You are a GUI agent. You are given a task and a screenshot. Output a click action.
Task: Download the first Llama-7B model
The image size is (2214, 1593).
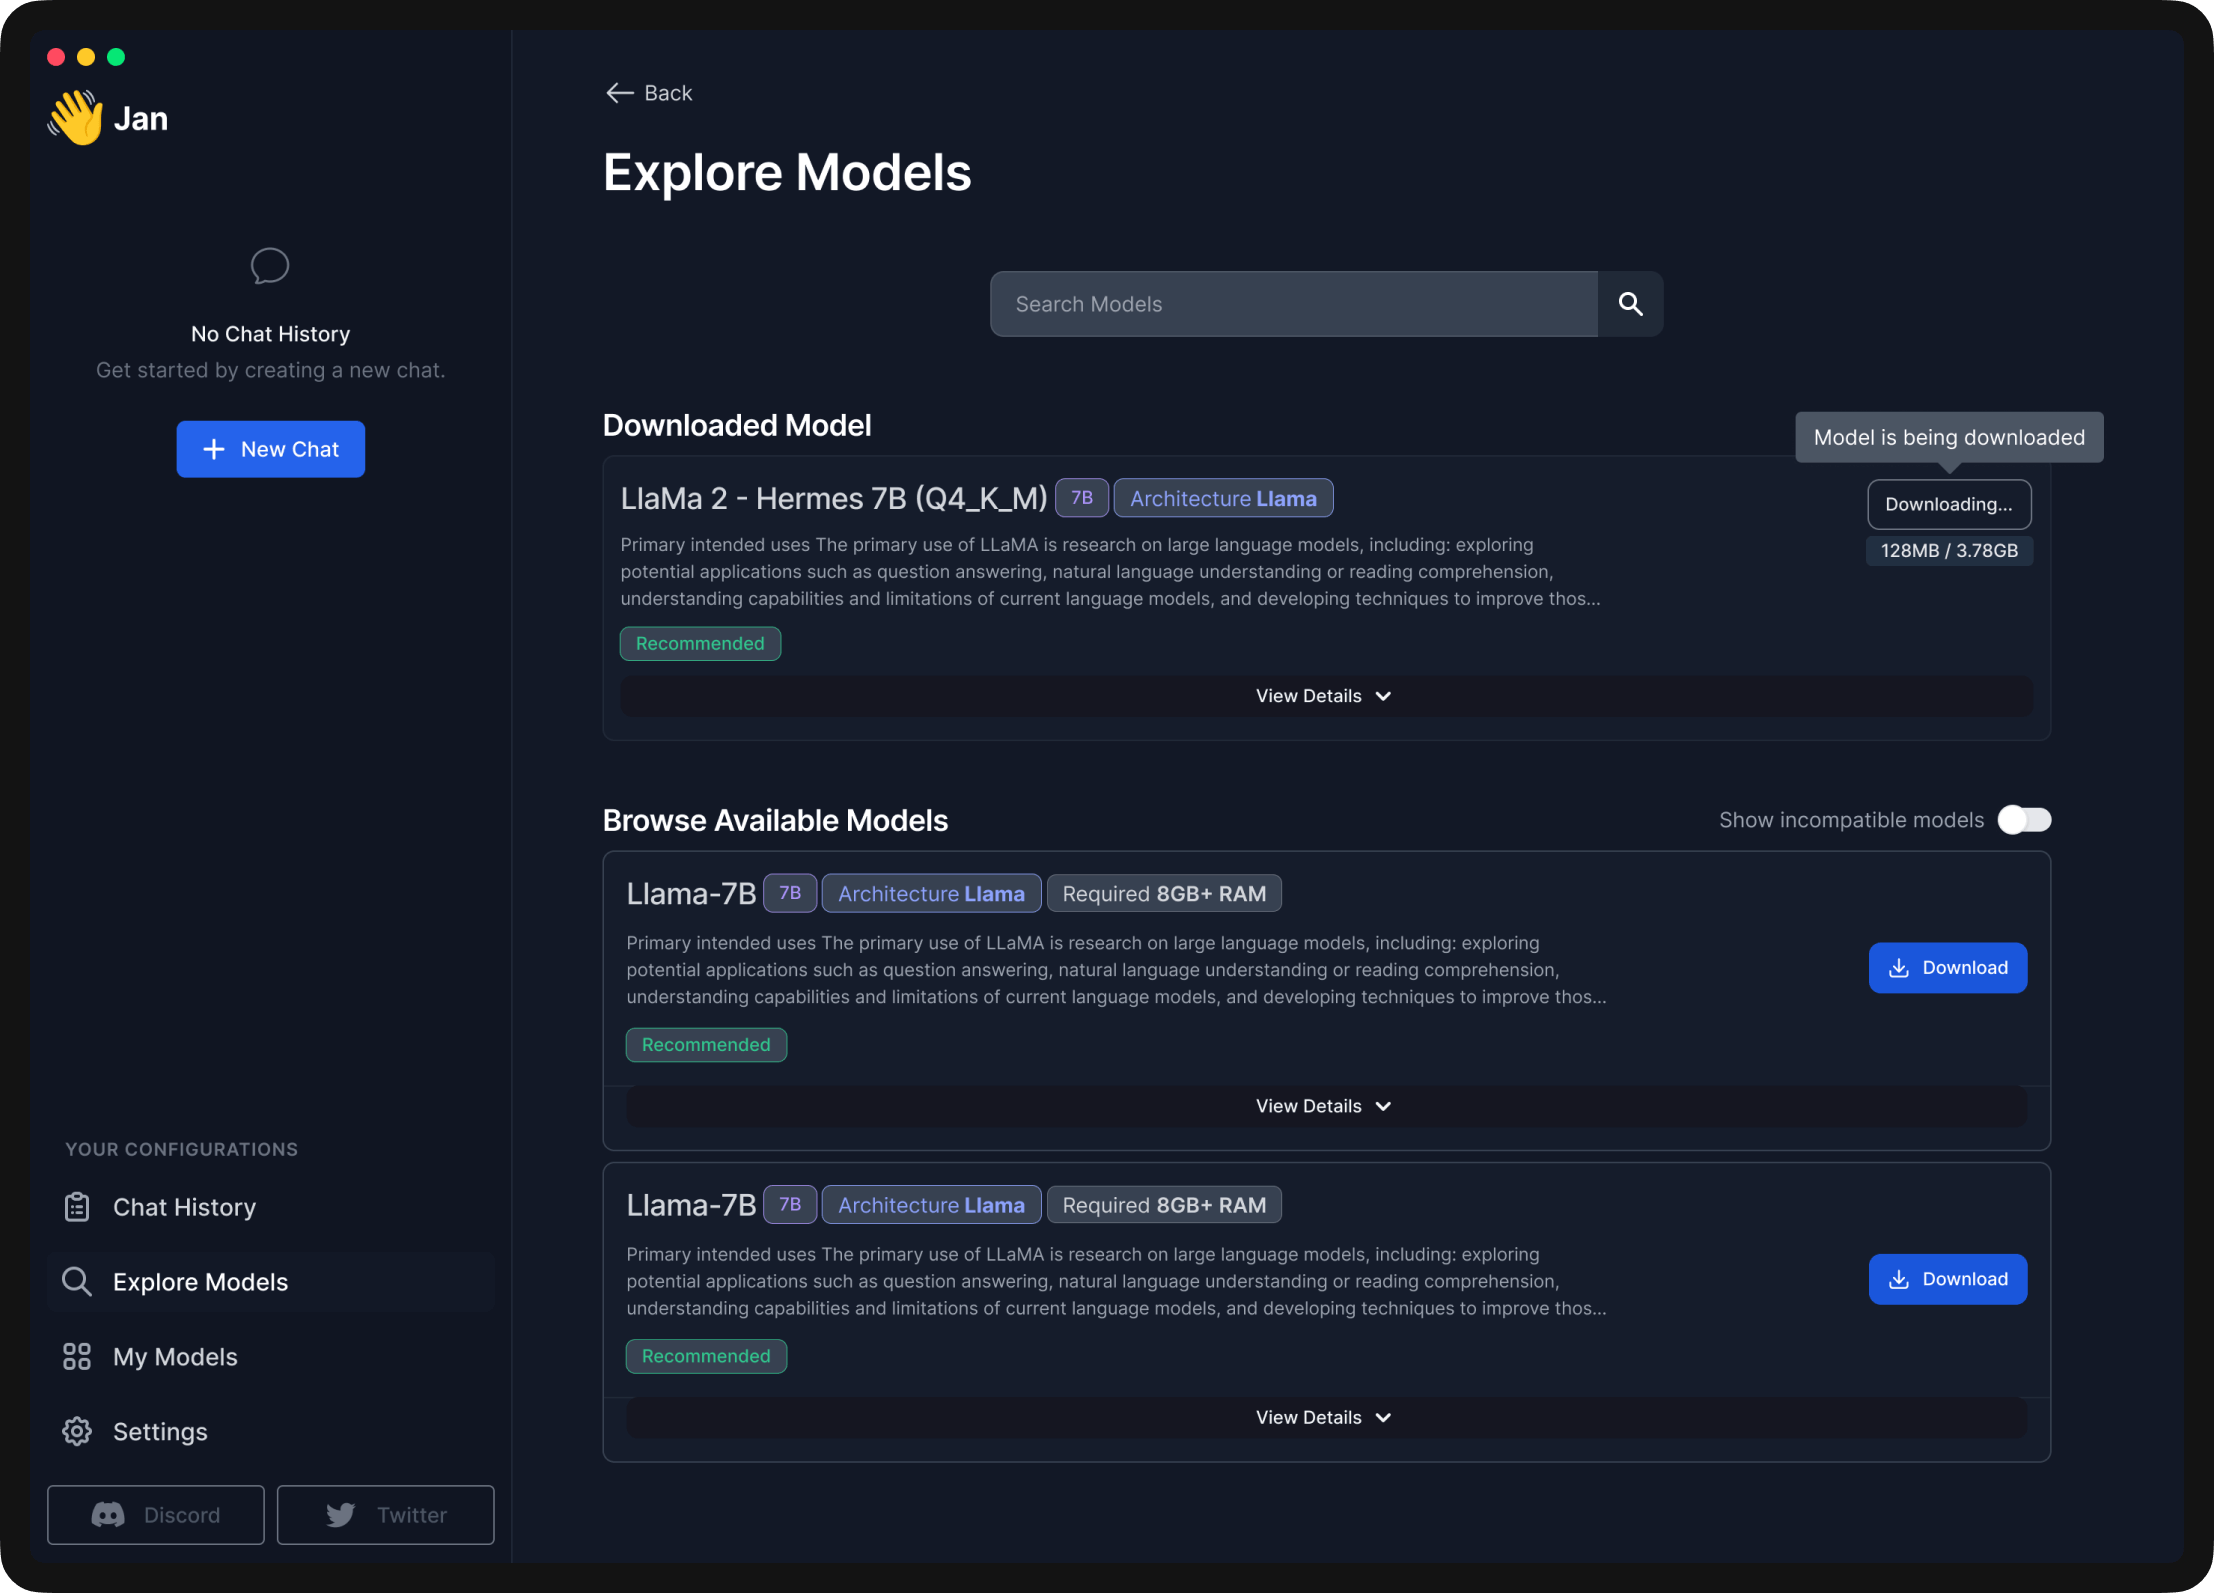pyautogui.click(x=1947, y=967)
